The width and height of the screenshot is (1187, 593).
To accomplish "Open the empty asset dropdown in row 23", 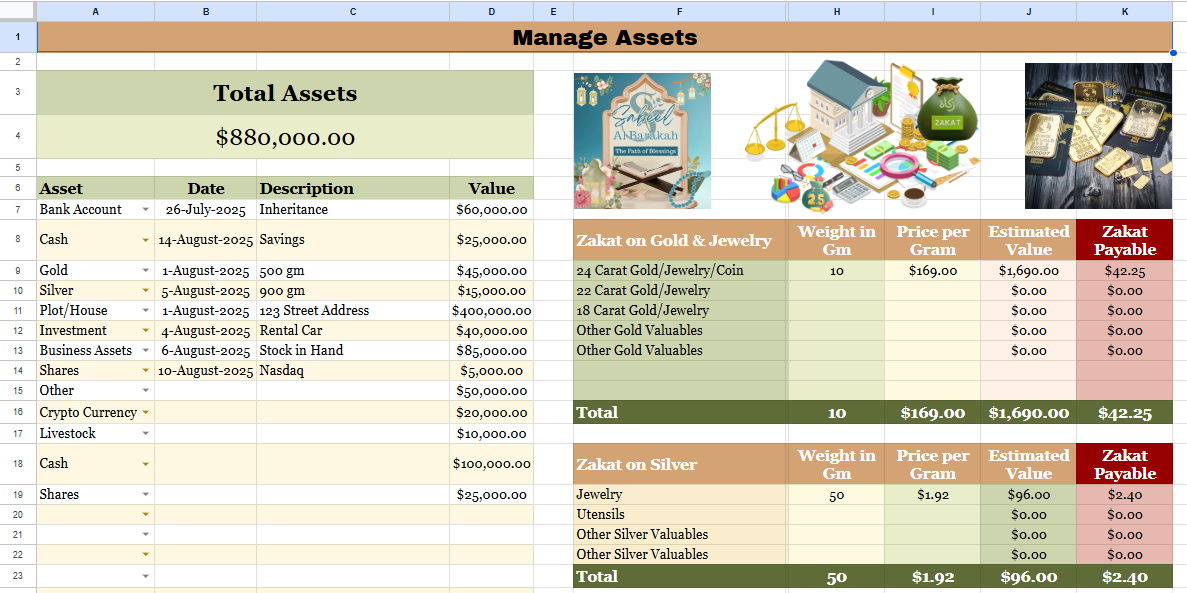I will [146, 577].
